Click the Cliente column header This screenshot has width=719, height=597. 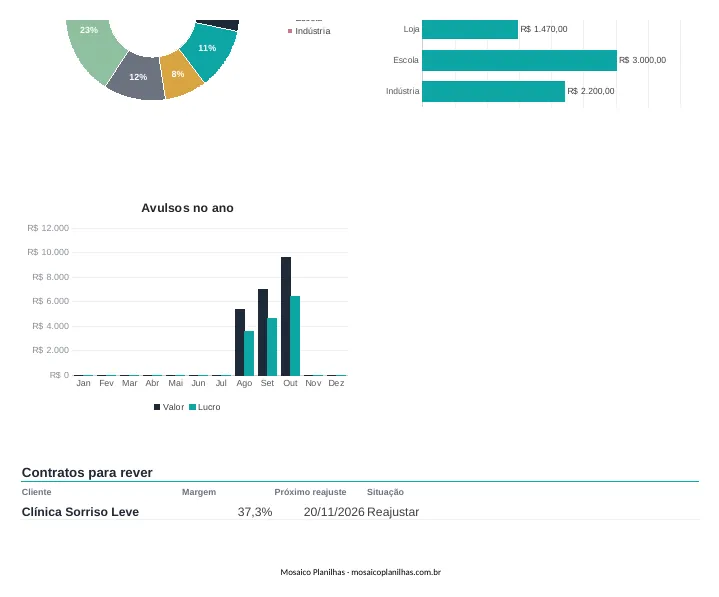(37, 492)
